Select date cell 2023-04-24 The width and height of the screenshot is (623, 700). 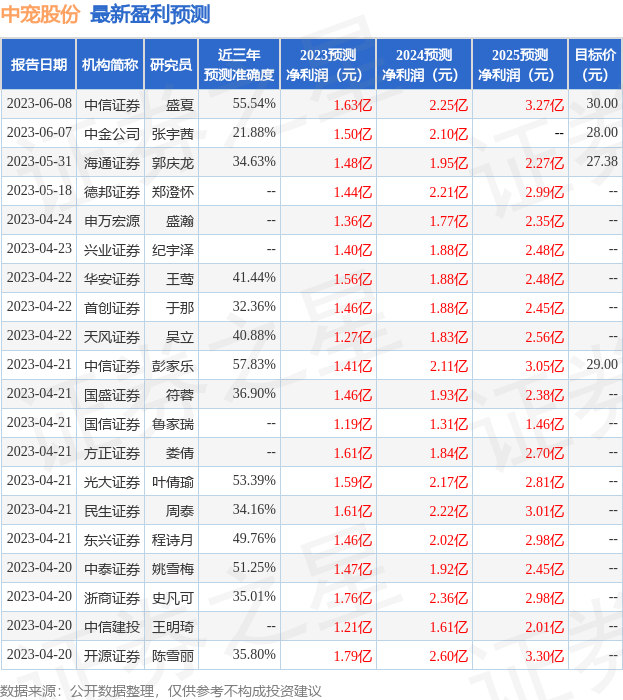(39, 220)
